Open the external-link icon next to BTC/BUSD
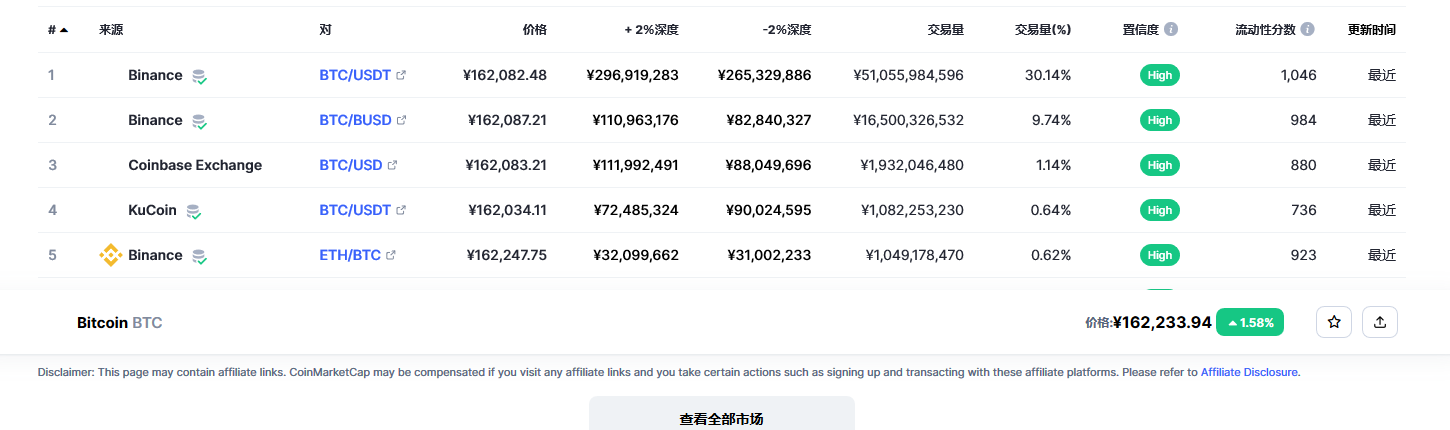 click(402, 120)
